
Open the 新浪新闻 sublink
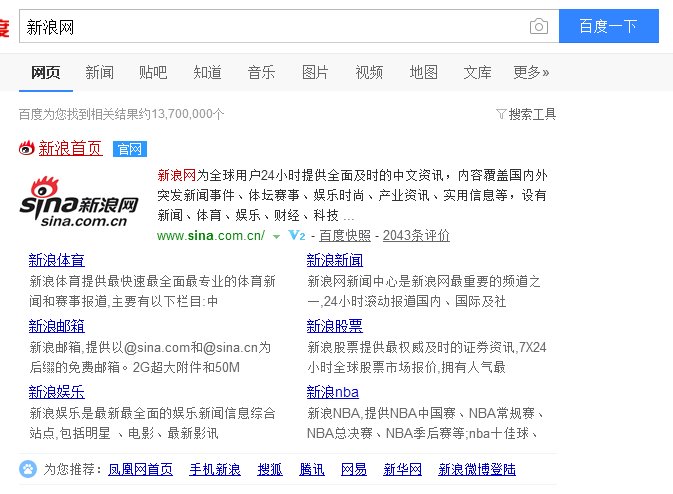coord(335,260)
